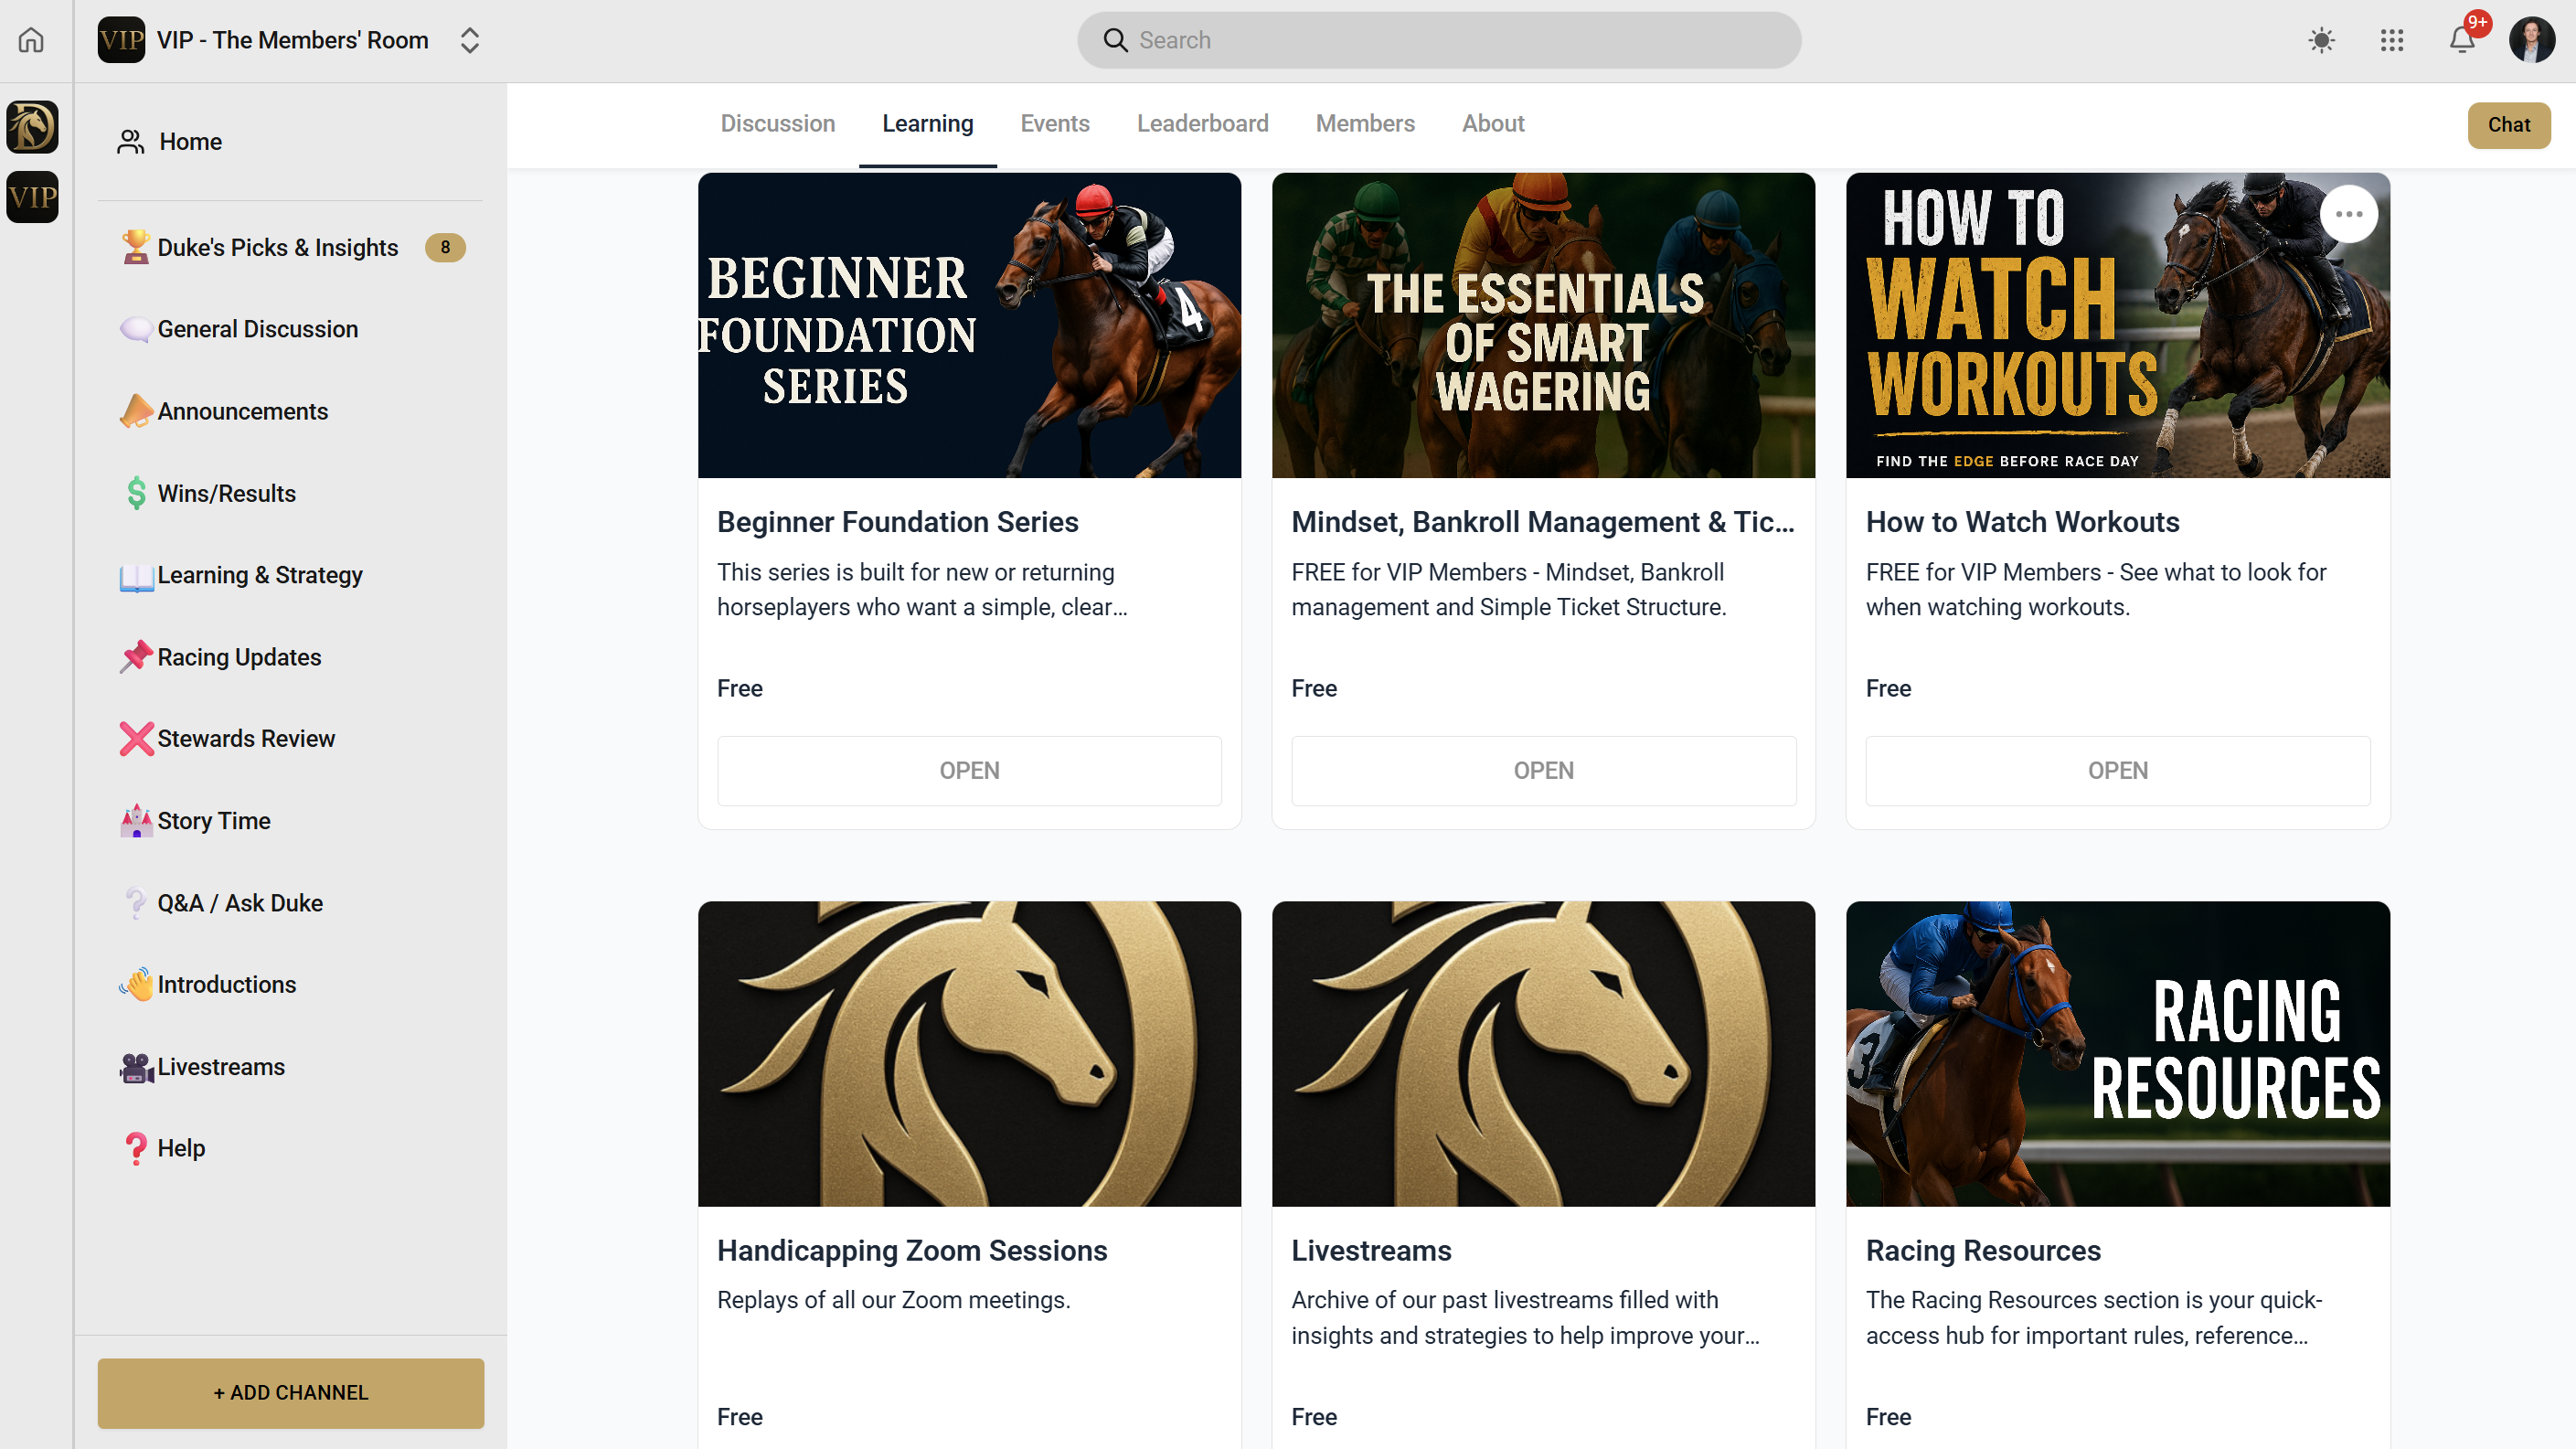The height and width of the screenshot is (1449, 2576).
Task: Click the dollar sign icon for Wins/Results
Action: pos(135,493)
